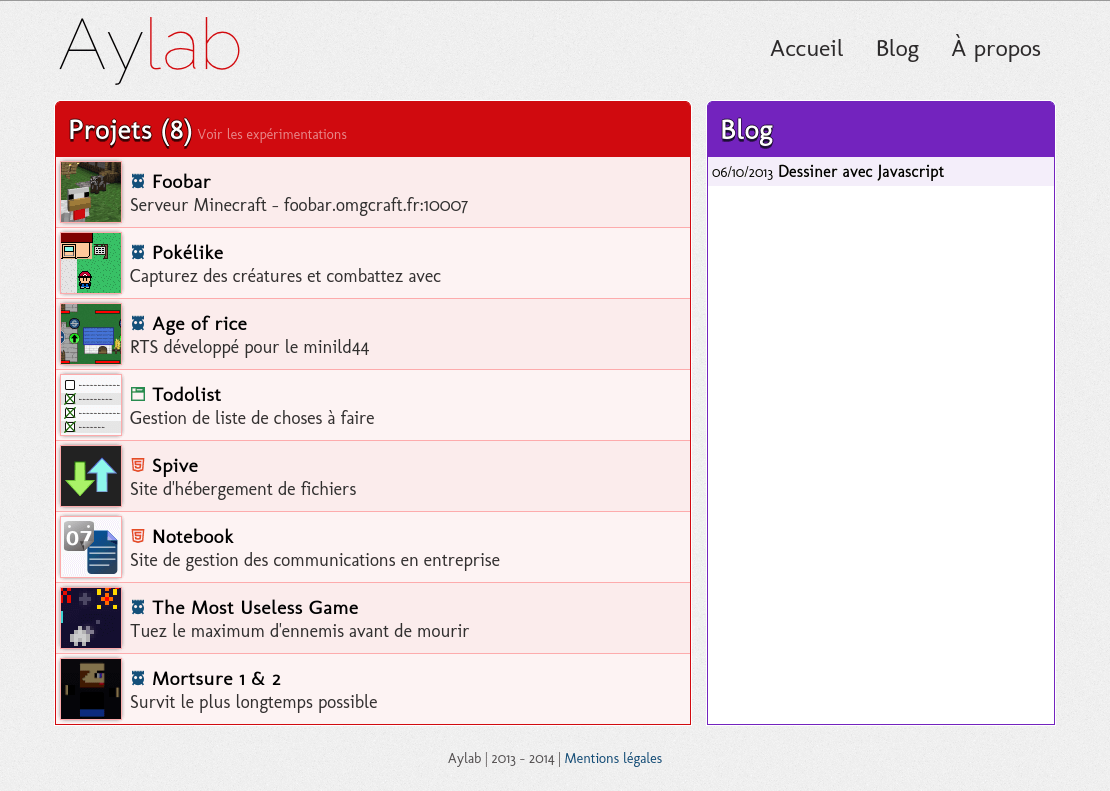The width and height of the screenshot is (1110, 791).
Task: Select the Age of rice title
Action: click(200, 324)
